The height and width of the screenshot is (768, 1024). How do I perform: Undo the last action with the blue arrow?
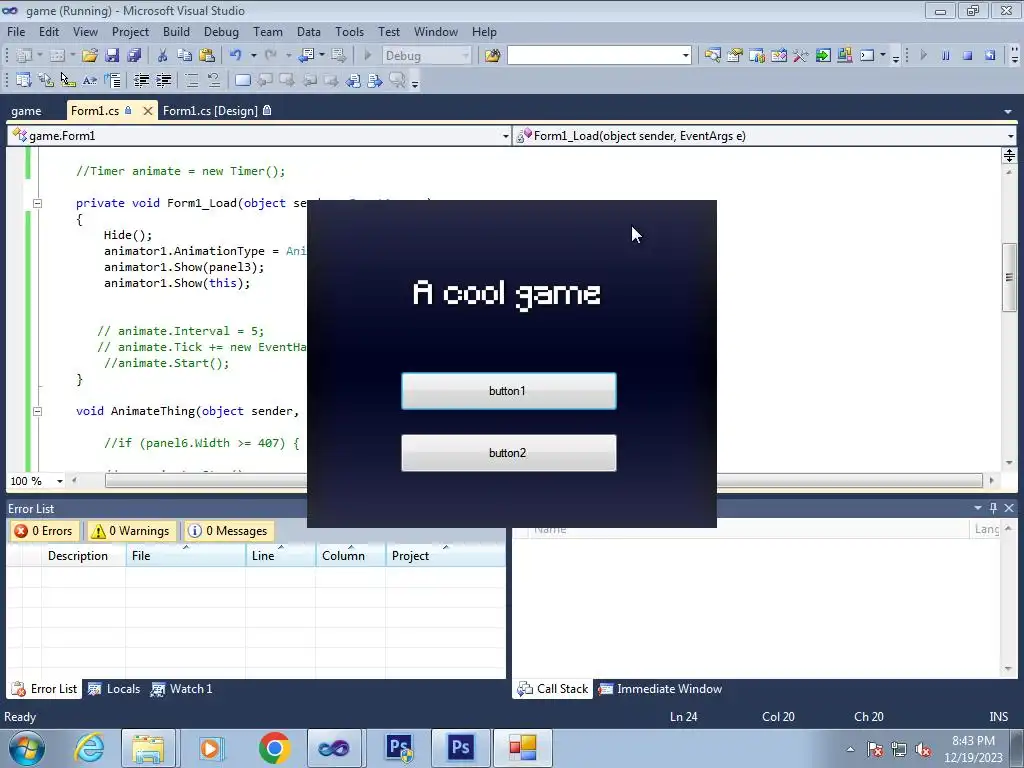(x=236, y=56)
